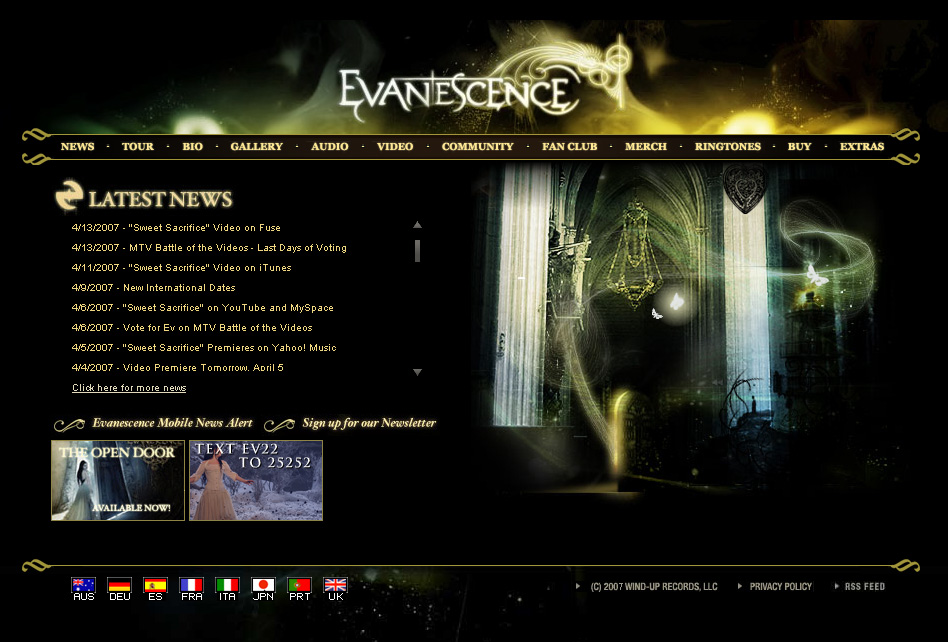Open Video Premiere Tomorrow, April 5 item
Screen dimensions: 948x642
(x=178, y=368)
